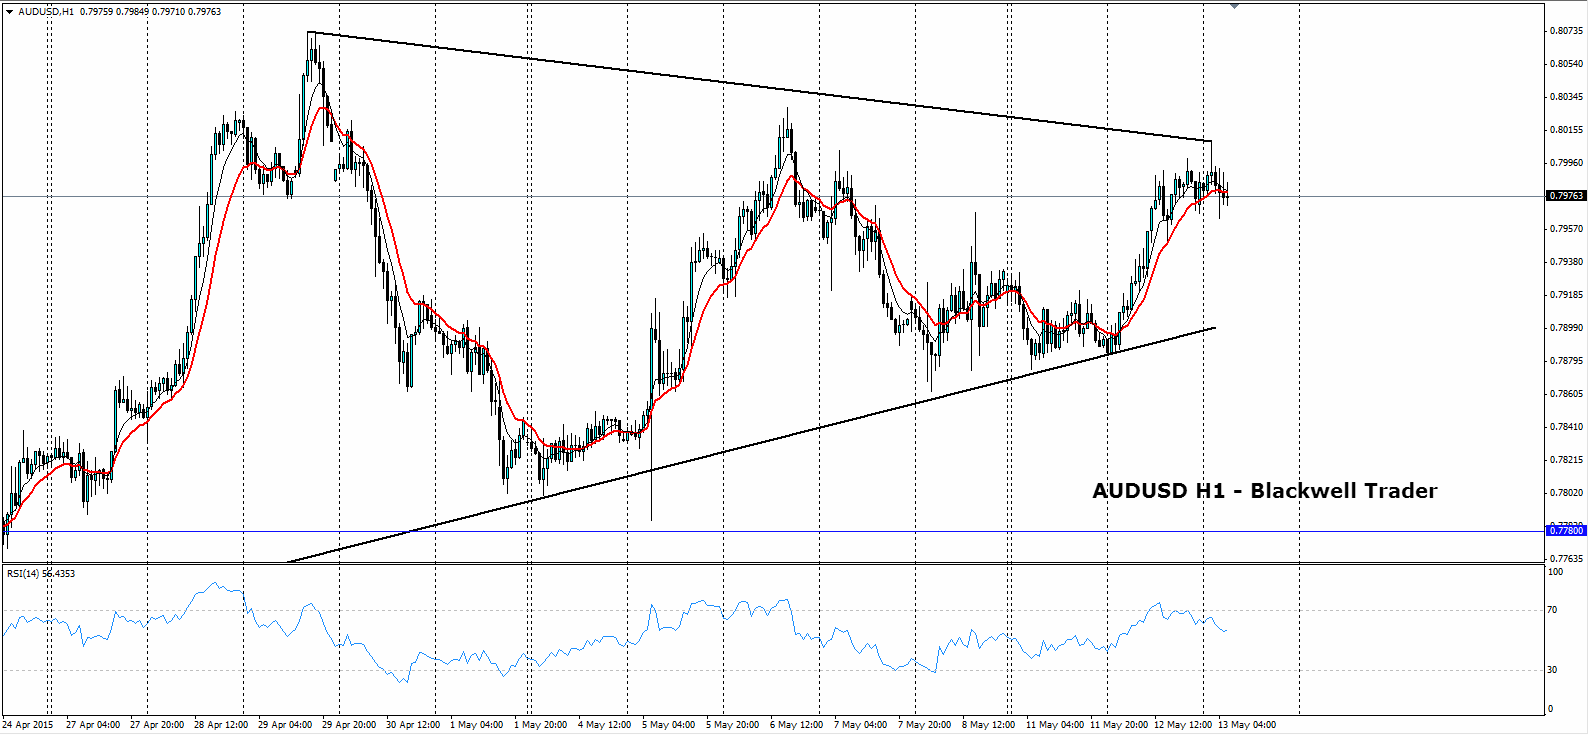Click price scale value 0.79570

1566,229
